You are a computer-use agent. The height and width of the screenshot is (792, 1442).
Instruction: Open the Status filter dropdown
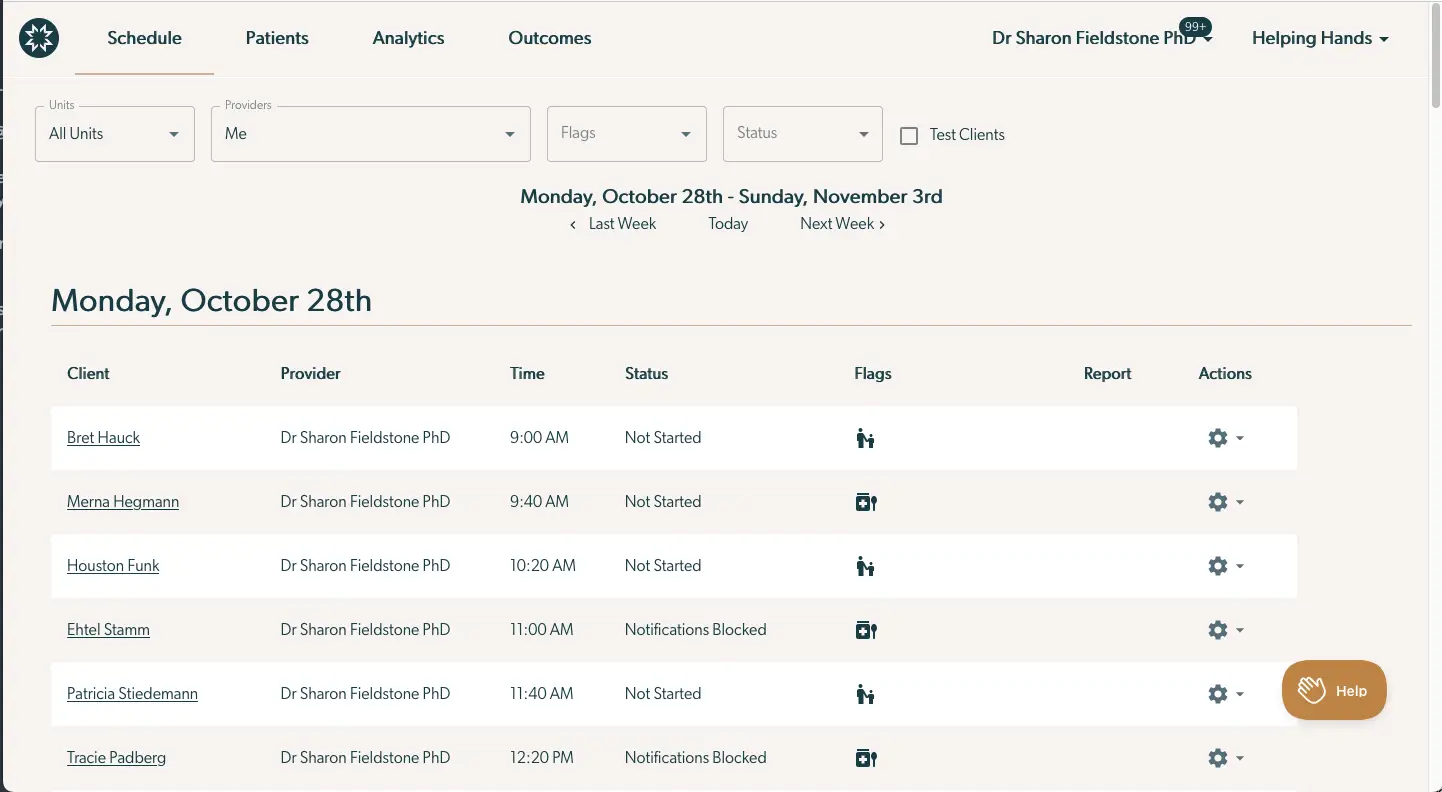pyautogui.click(x=802, y=133)
